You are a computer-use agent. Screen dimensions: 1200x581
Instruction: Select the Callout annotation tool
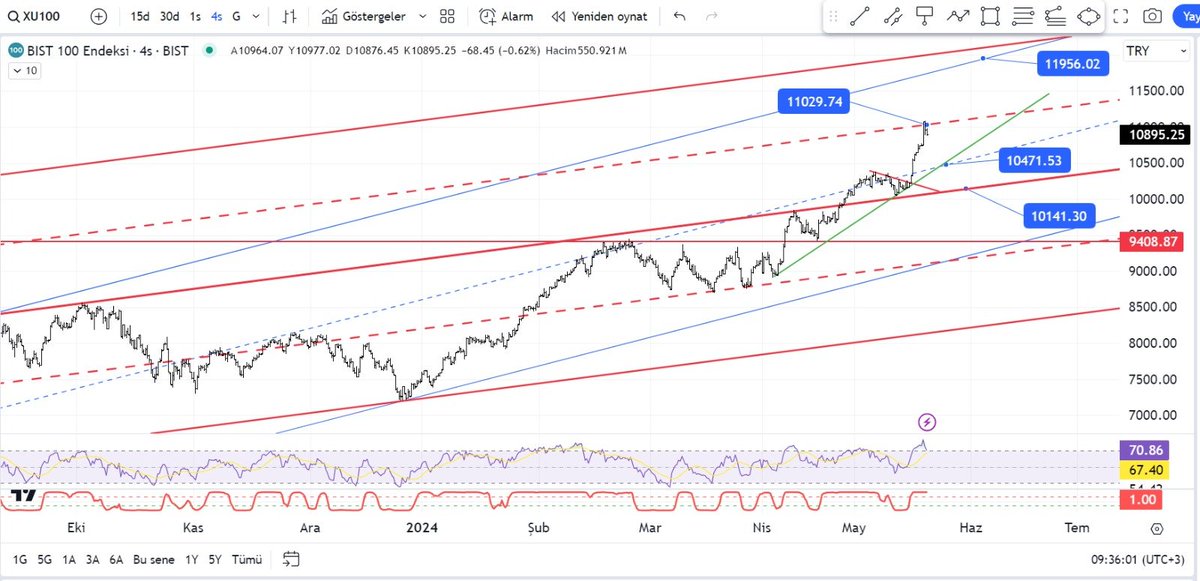(925, 16)
